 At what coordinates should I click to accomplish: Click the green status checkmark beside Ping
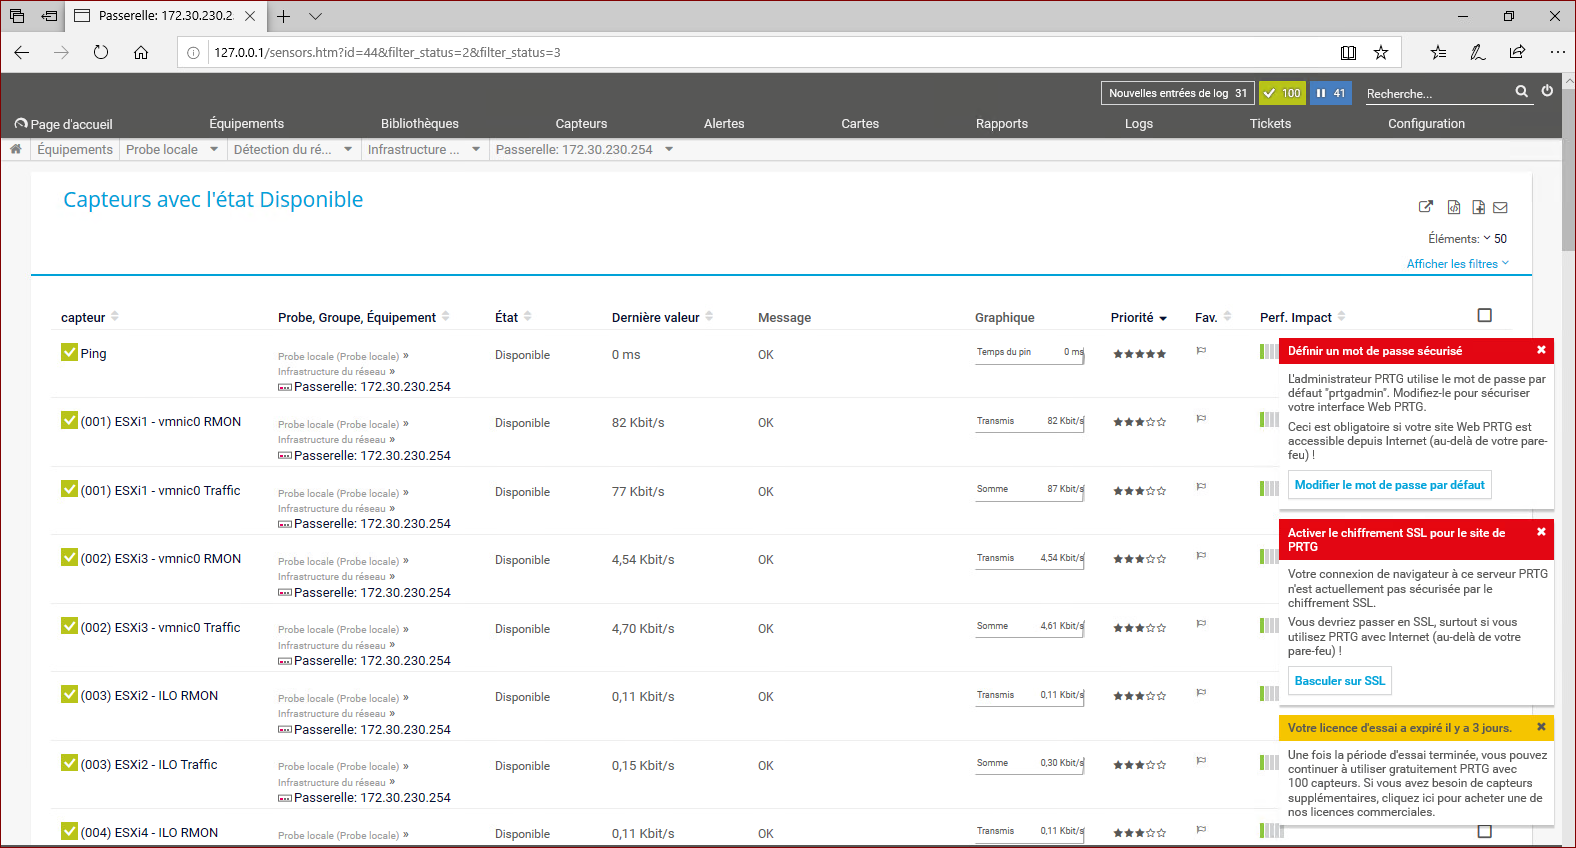coord(69,352)
